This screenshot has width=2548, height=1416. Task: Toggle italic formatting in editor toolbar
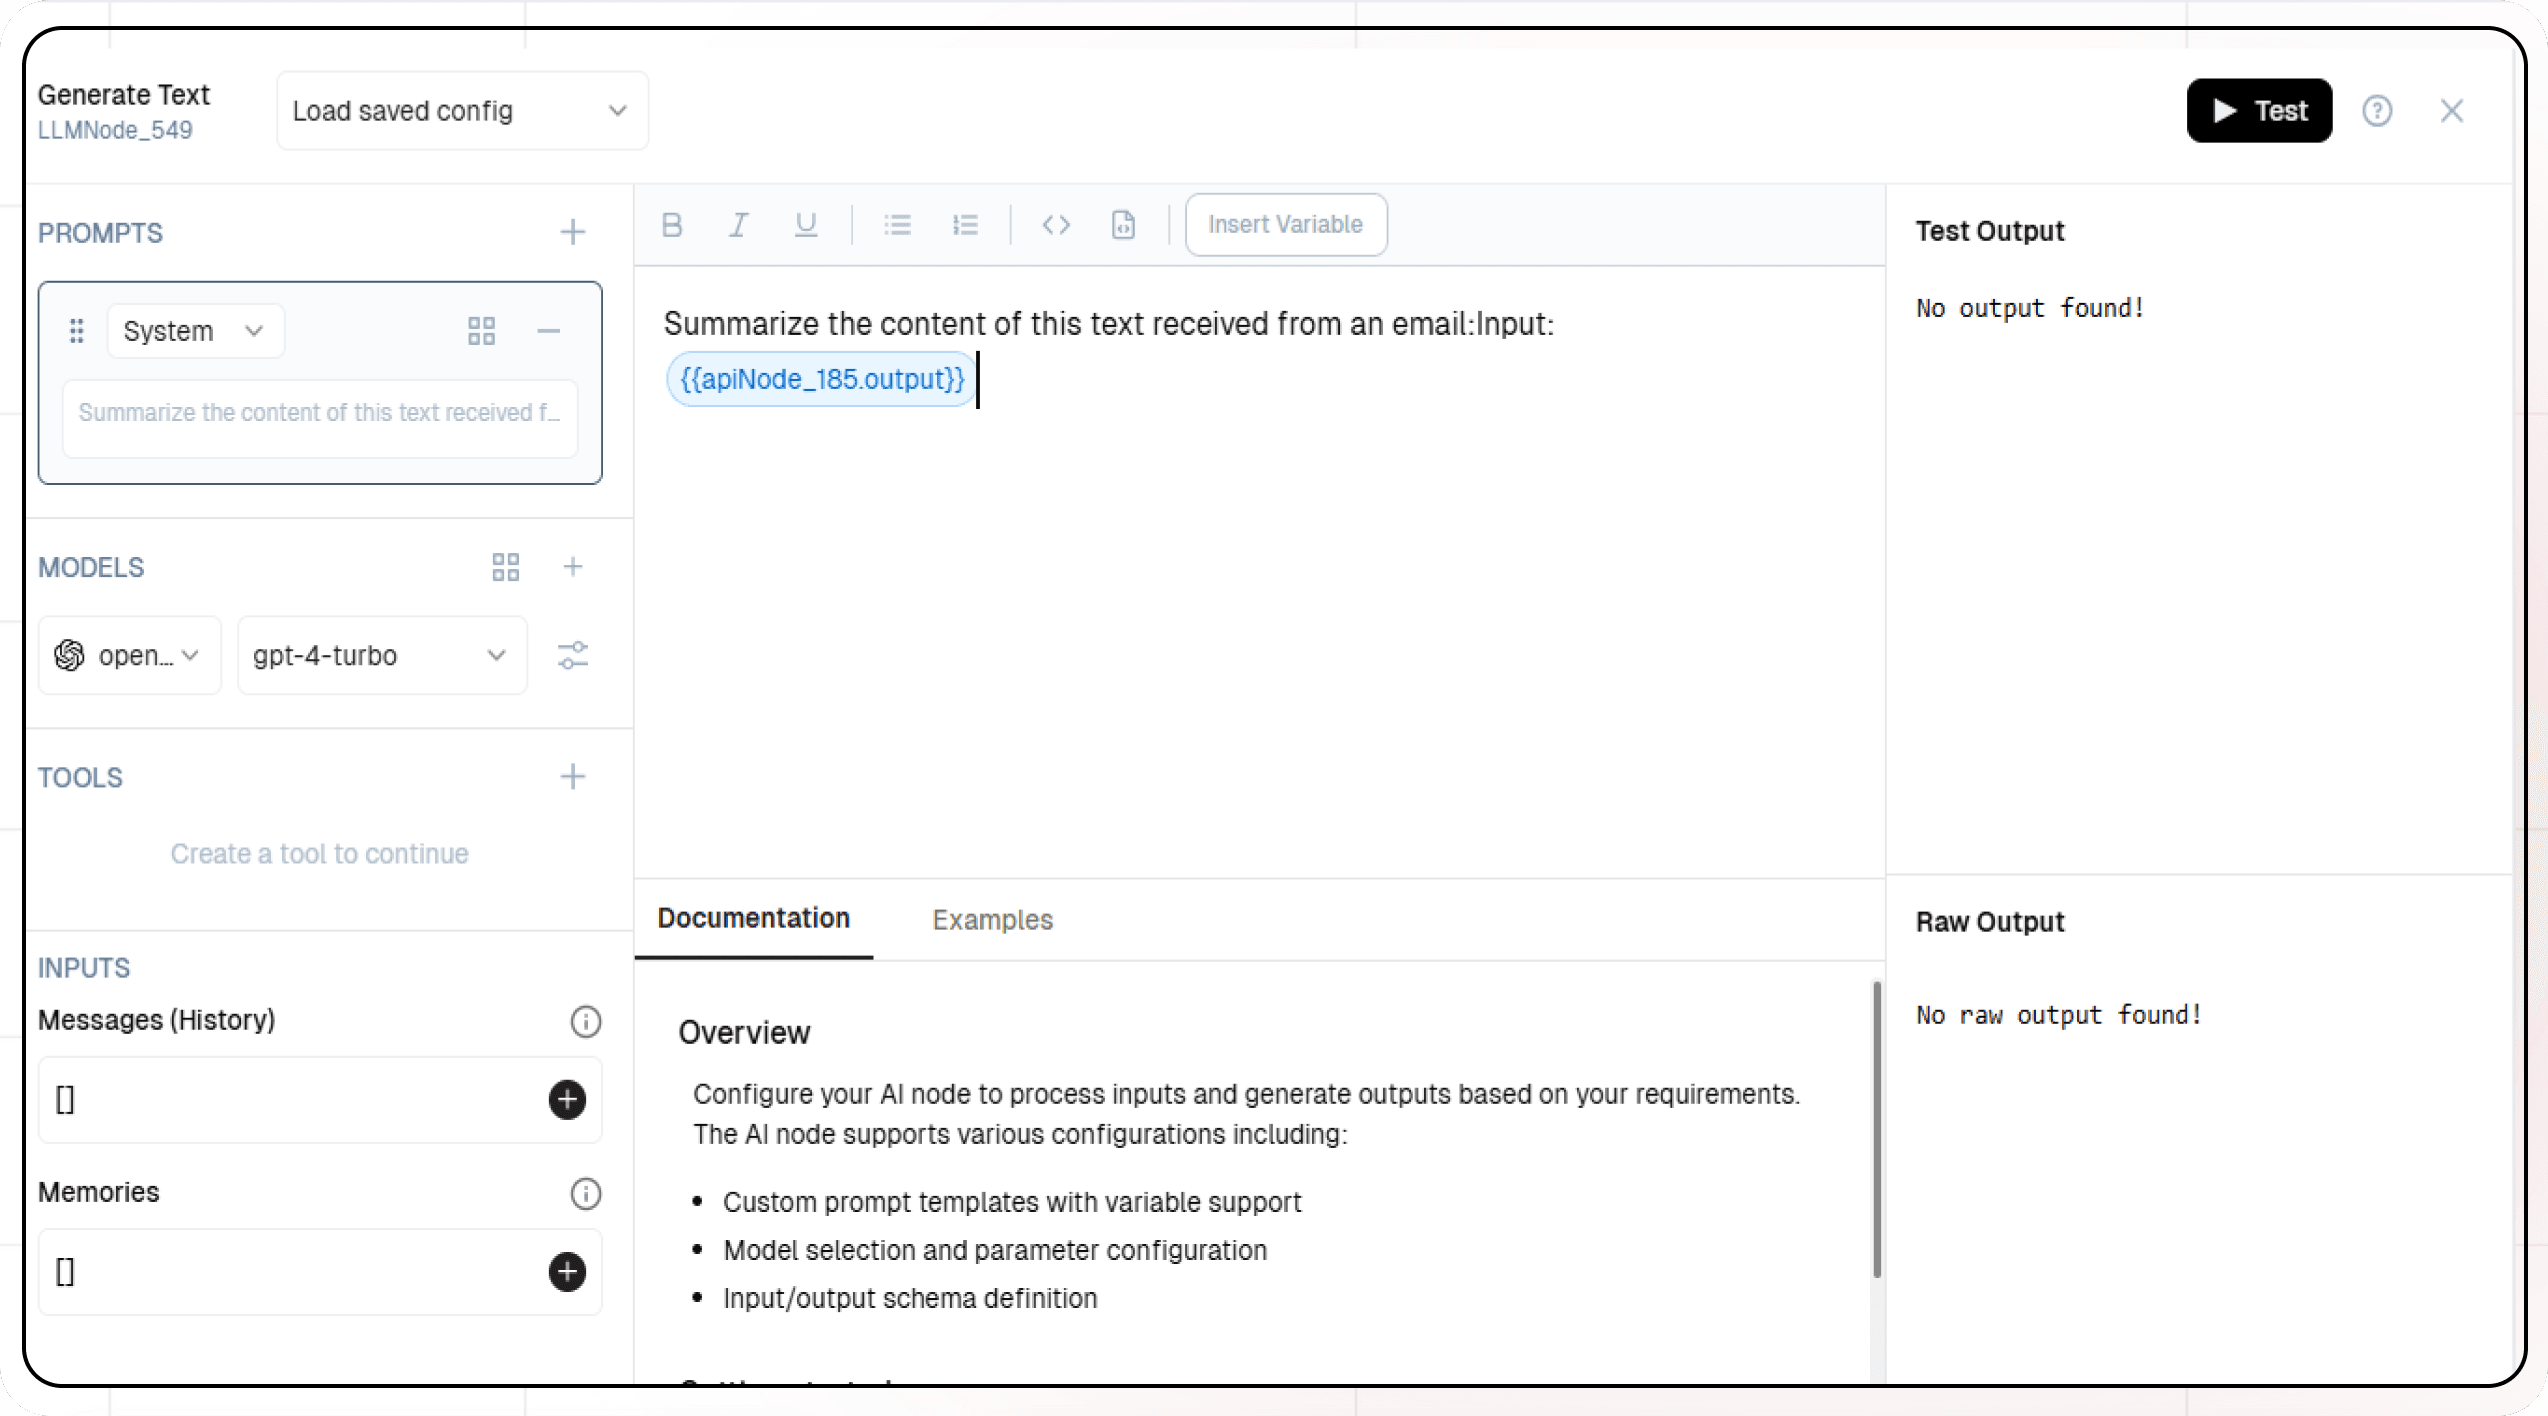pos(739,225)
